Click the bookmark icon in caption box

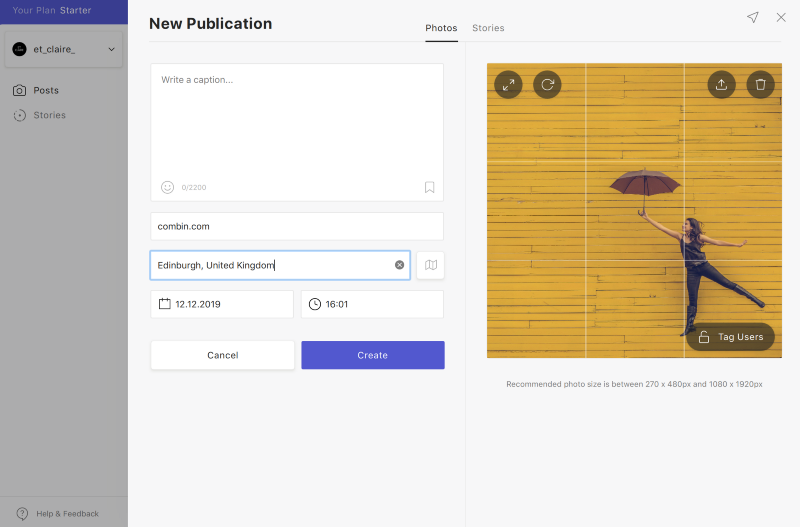429,187
